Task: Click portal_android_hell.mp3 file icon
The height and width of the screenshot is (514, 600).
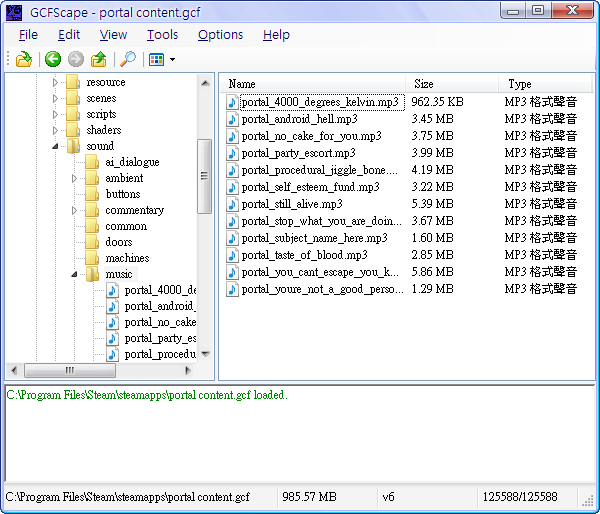Action: pos(232,119)
